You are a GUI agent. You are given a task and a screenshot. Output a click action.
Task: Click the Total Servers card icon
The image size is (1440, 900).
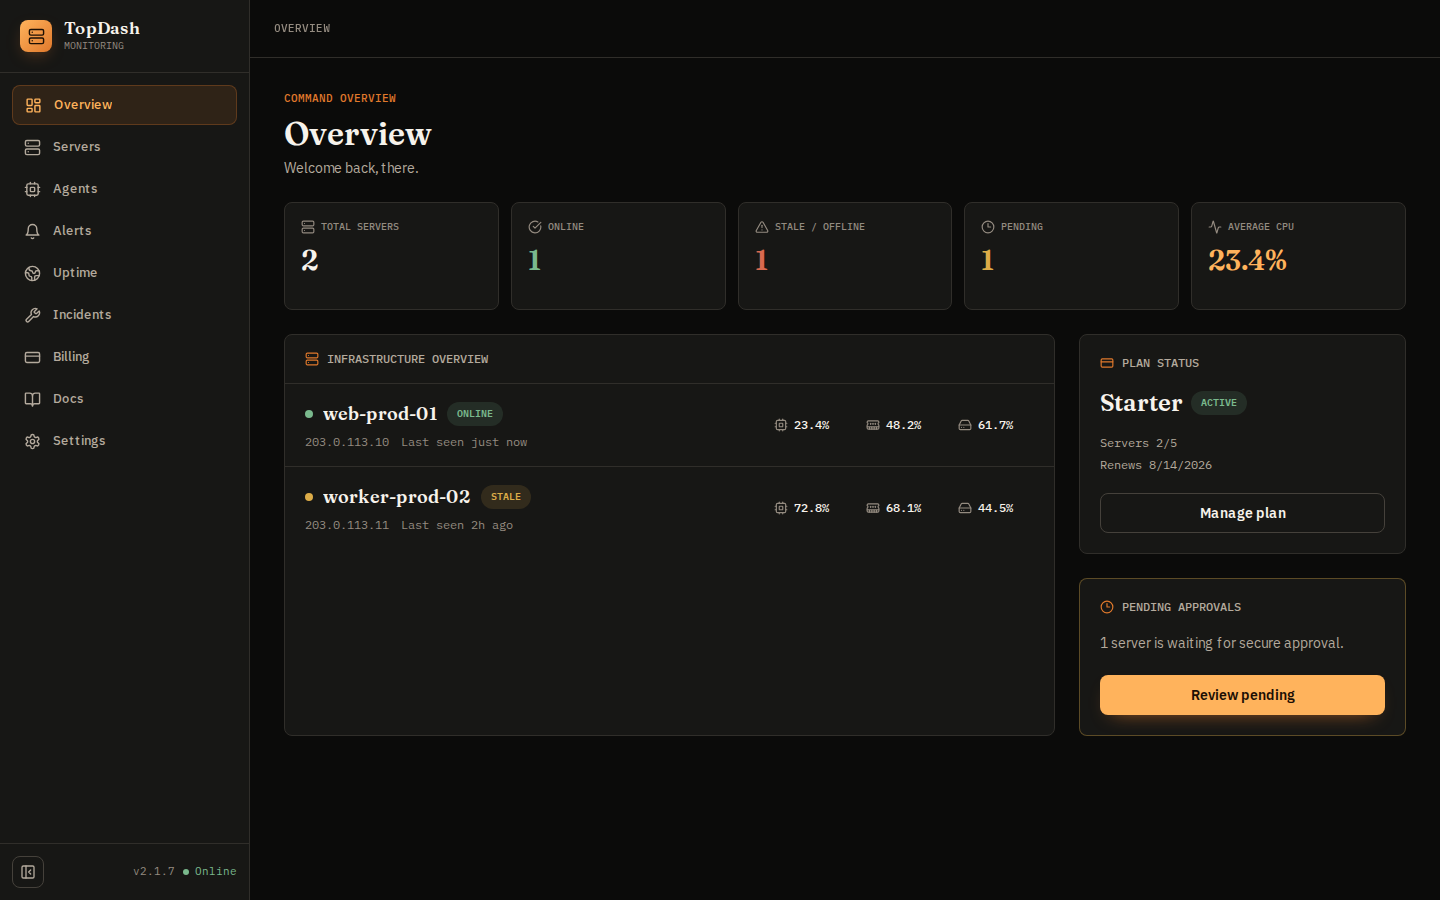pyautogui.click(x=308, y=227)
